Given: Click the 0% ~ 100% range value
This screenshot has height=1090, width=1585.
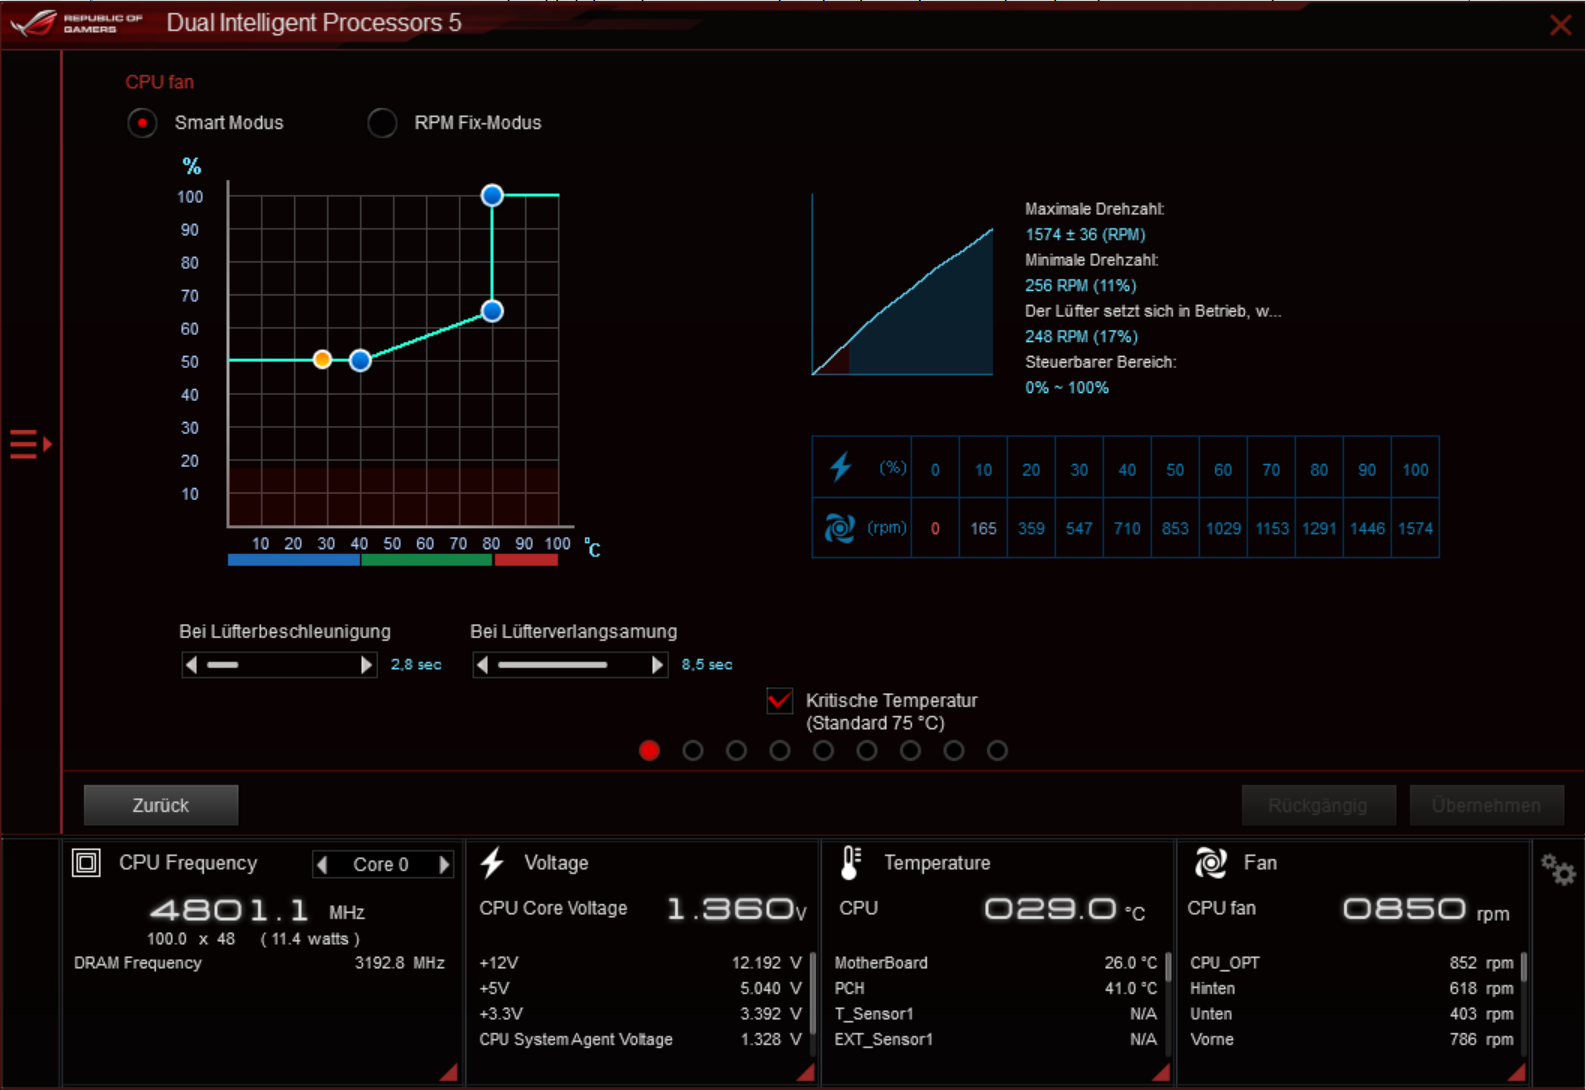Looking at the screenshot, I should [x=1066, y=387].
